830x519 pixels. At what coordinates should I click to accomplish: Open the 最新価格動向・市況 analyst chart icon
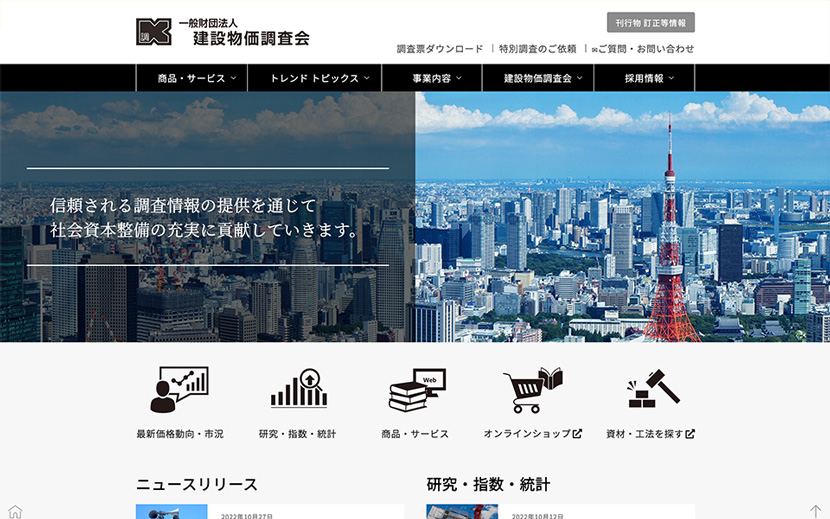[x=179, y=390]
